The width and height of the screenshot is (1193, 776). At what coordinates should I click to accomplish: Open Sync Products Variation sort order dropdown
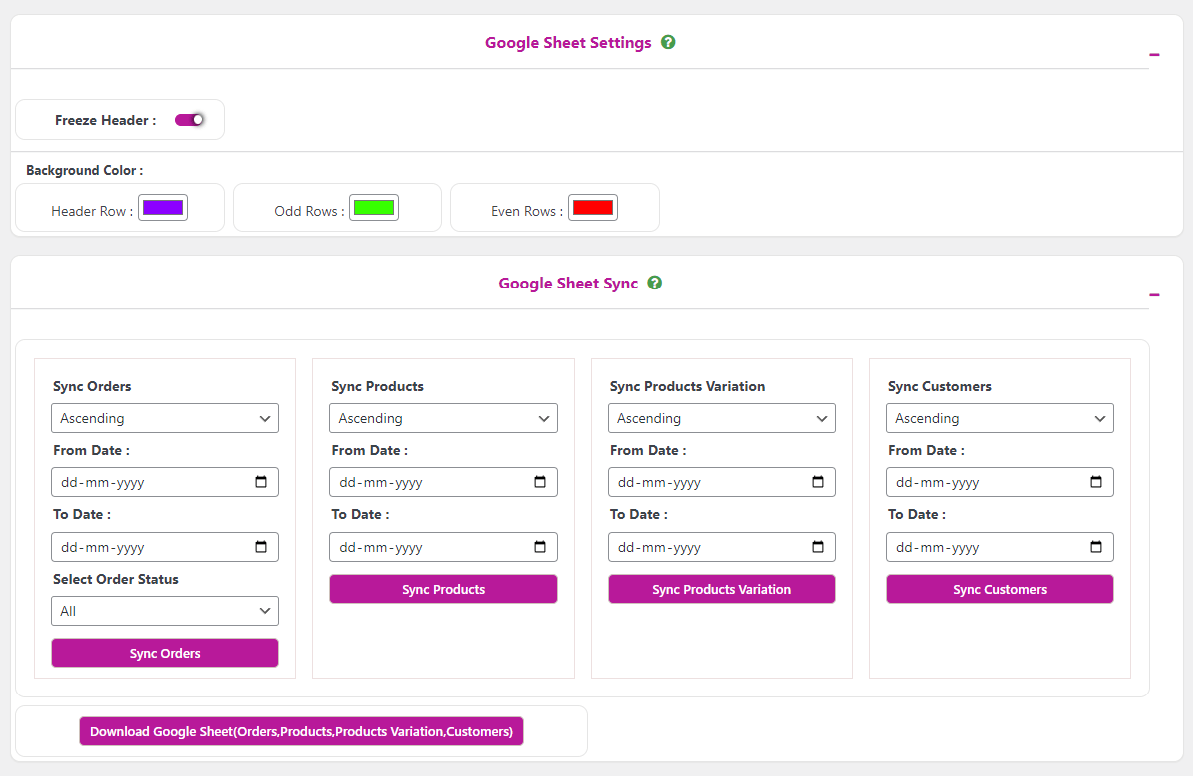pyautogui.click(x=722, y=418)
